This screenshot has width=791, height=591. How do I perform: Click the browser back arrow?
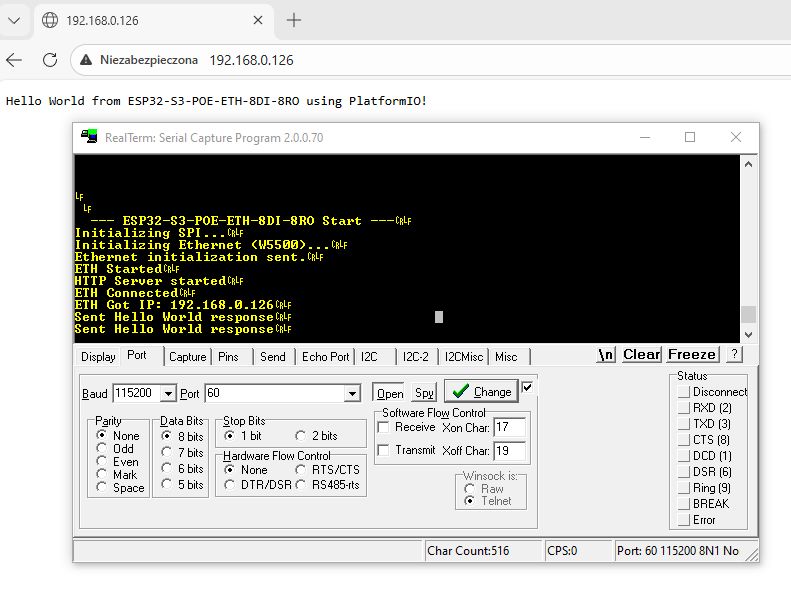click(14, 60)
